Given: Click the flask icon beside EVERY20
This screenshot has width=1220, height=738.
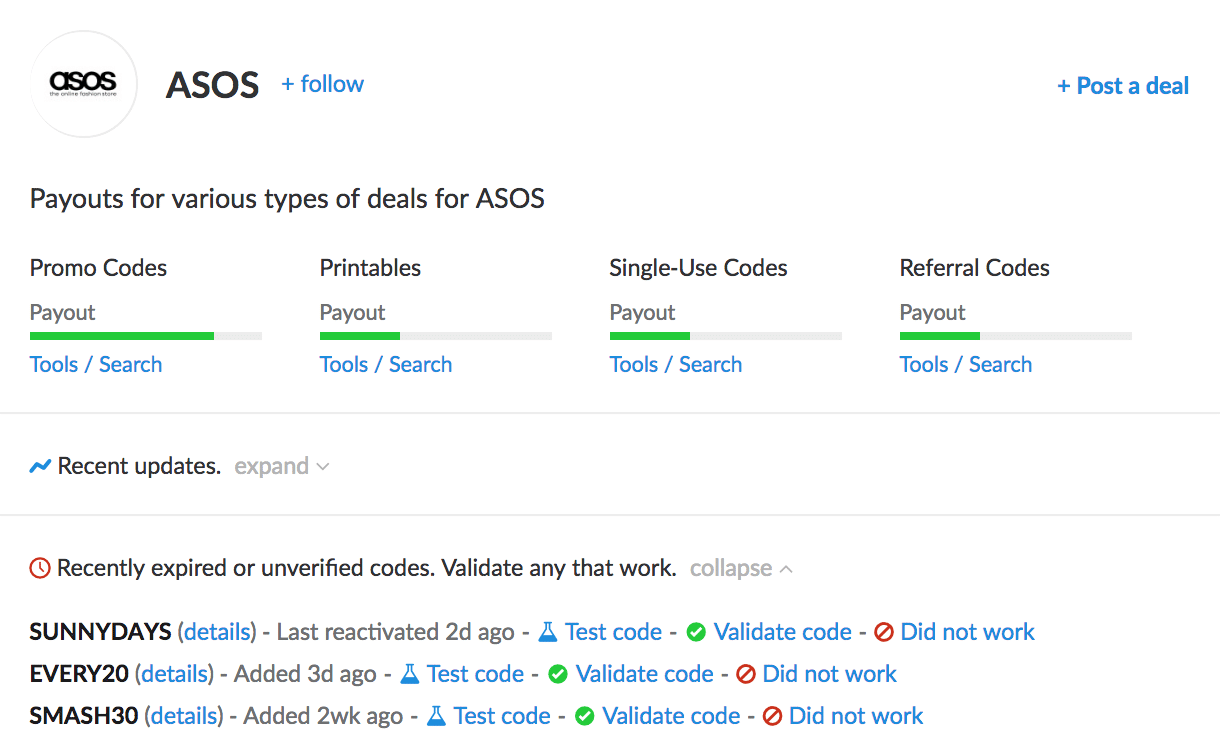Looking at the screenshot, I should [x=410, y=674].
